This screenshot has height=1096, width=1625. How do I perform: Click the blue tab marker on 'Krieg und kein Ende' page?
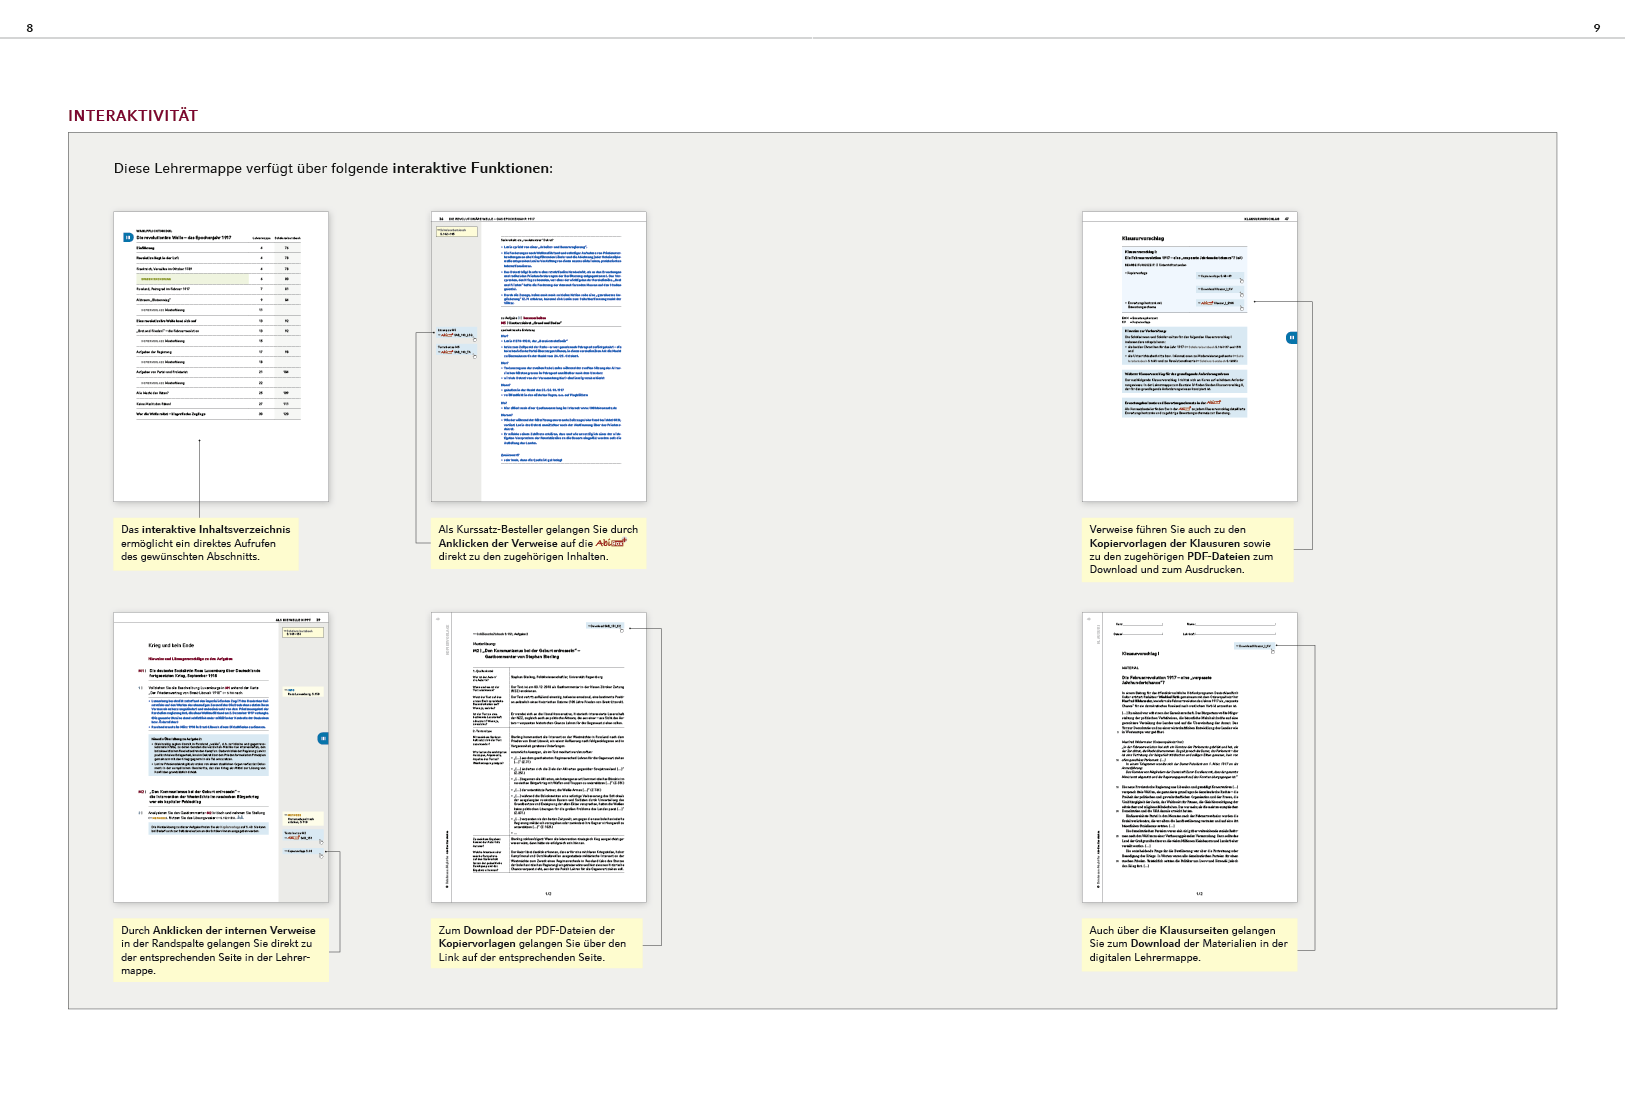point(323,739)
